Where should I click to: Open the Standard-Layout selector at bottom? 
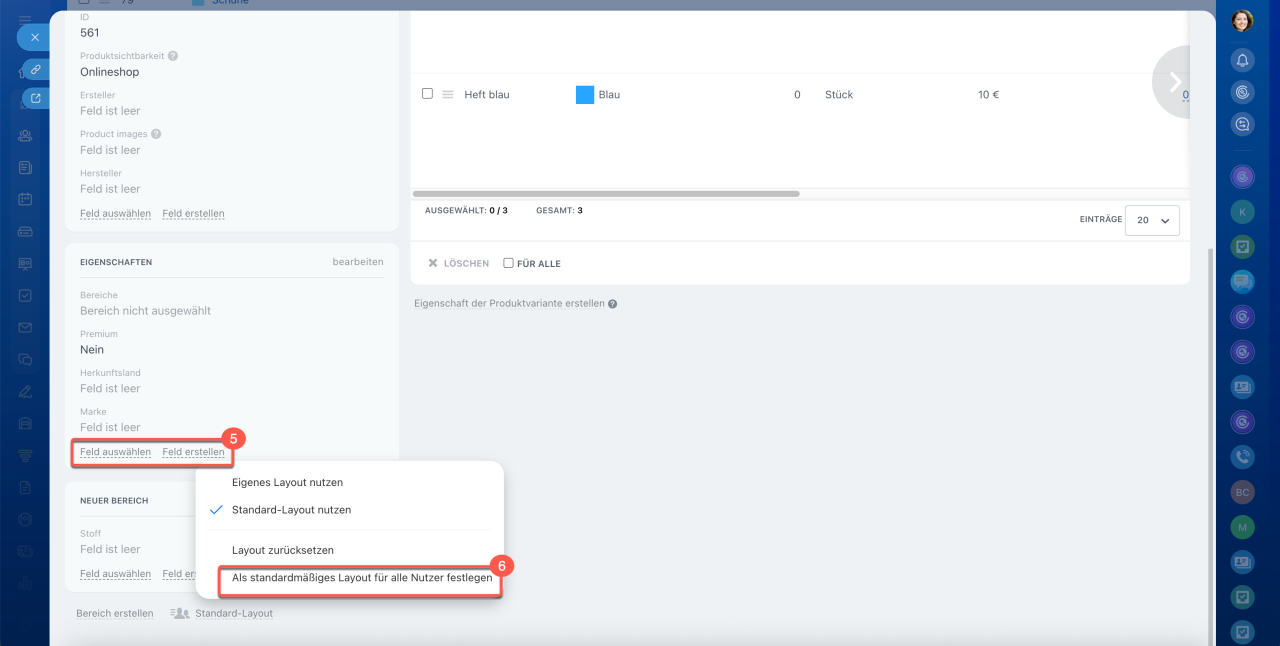[222, 613]
